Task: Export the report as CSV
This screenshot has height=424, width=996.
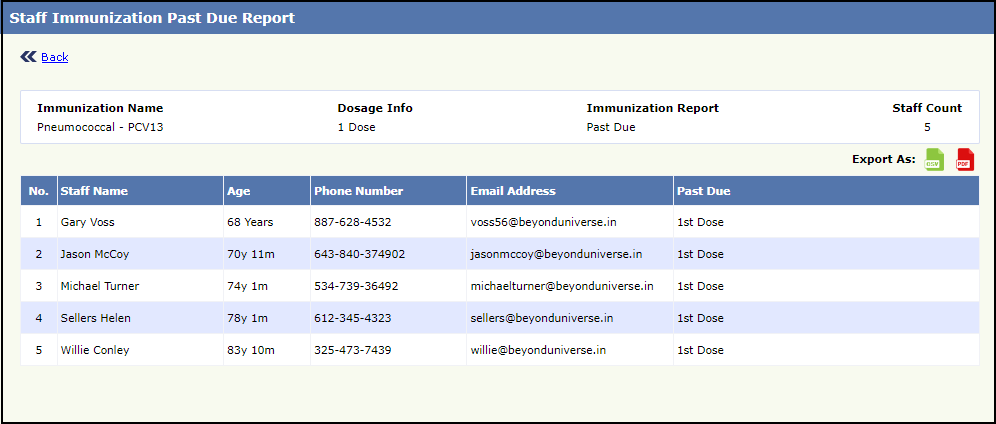Action: click(934, 159)
